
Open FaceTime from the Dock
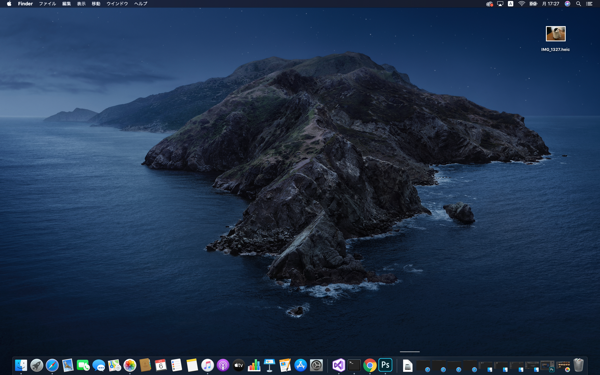coord(83,365)
